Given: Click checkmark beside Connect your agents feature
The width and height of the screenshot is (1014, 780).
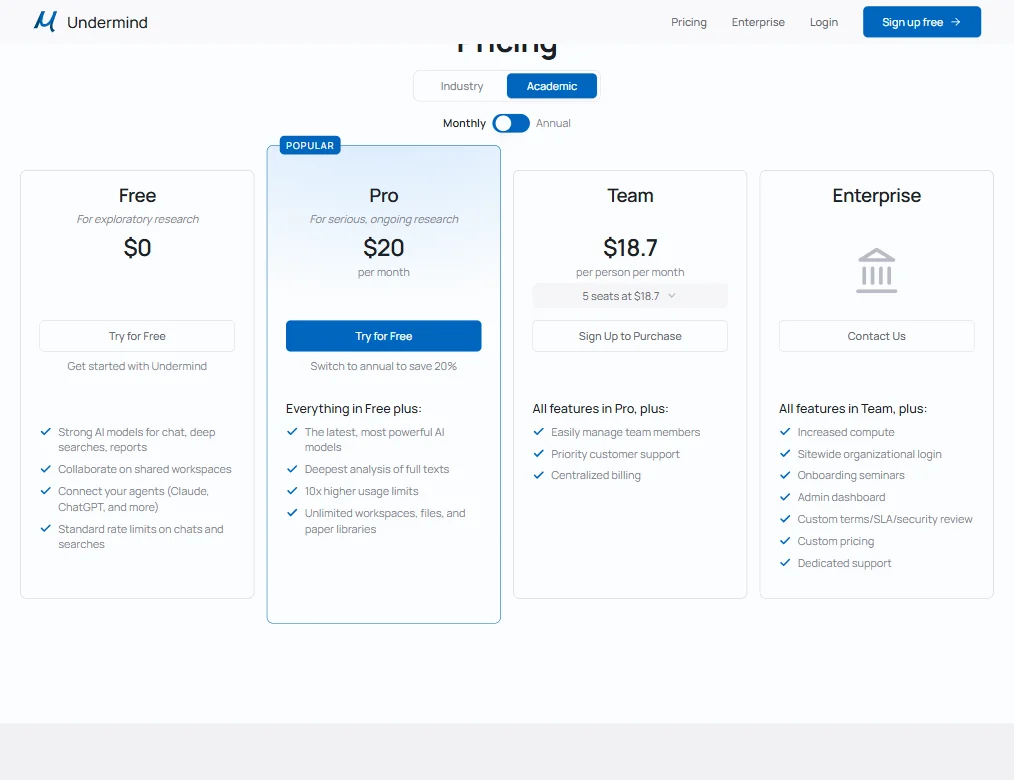Looking at the screenshot, I should 46,491.
